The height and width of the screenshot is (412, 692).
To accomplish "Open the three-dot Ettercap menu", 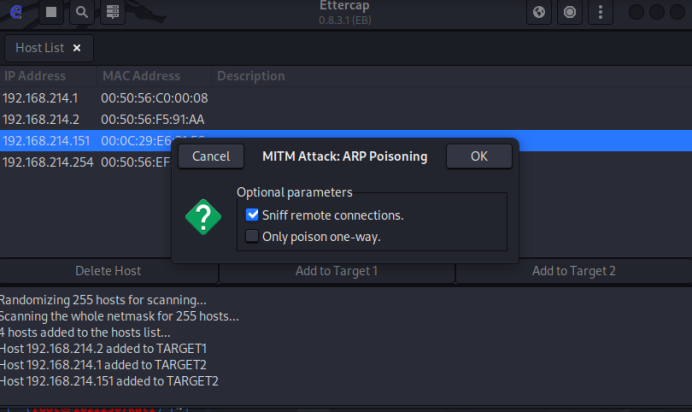I will coord(600,12).
